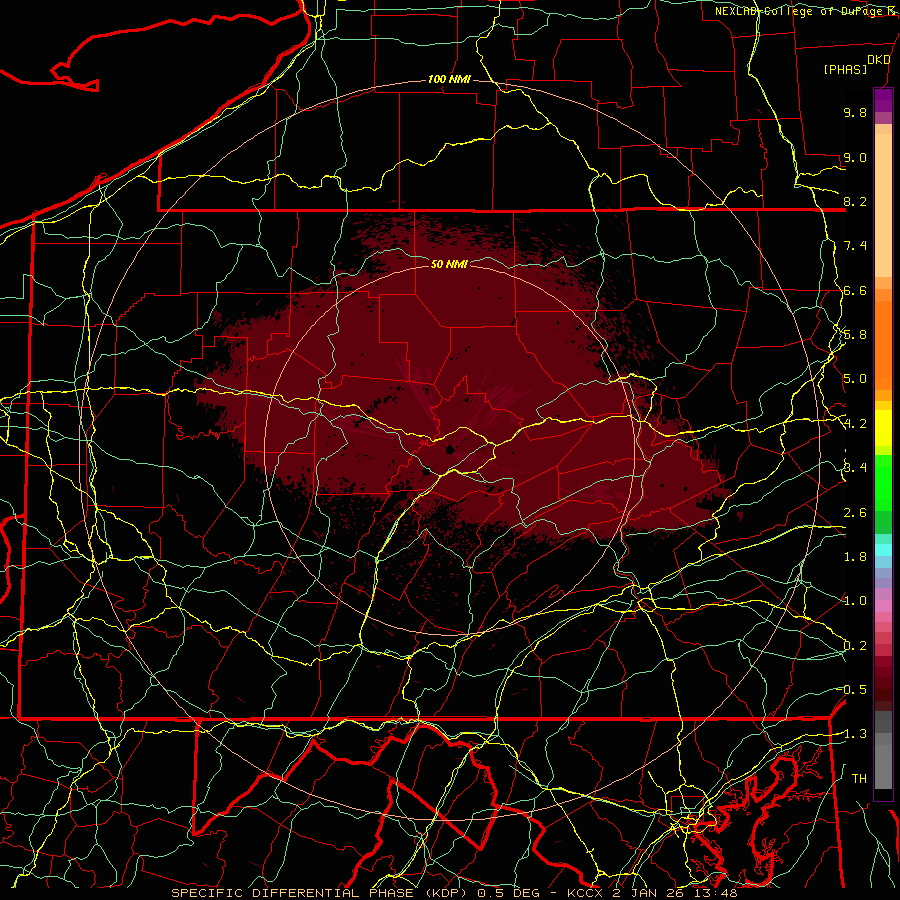The width and height of the screenshot is (900, 900).
Task: Click the 5.8 legend value
Action: point(855,335)
